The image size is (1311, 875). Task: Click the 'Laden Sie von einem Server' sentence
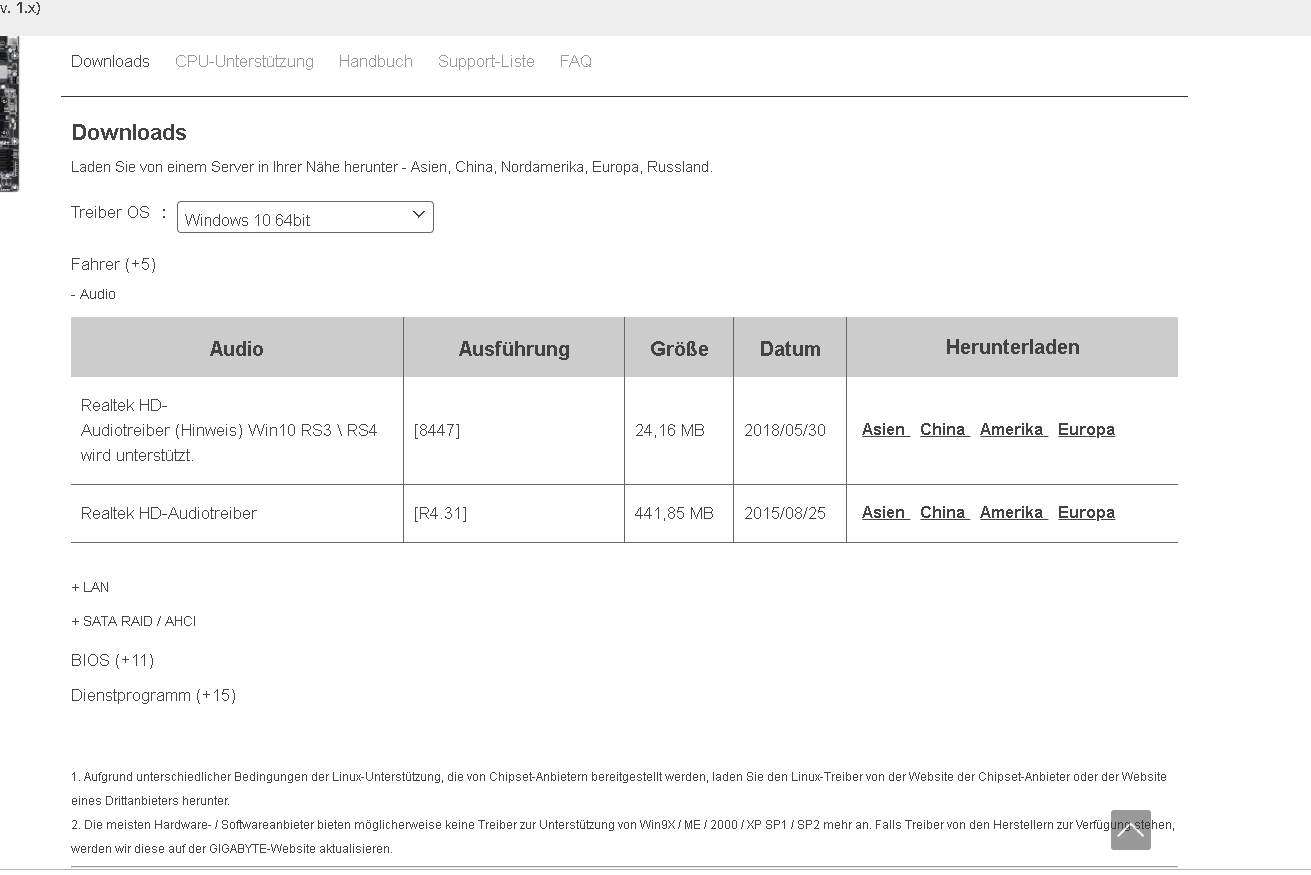pyautogui.click(x=392, y=167)
